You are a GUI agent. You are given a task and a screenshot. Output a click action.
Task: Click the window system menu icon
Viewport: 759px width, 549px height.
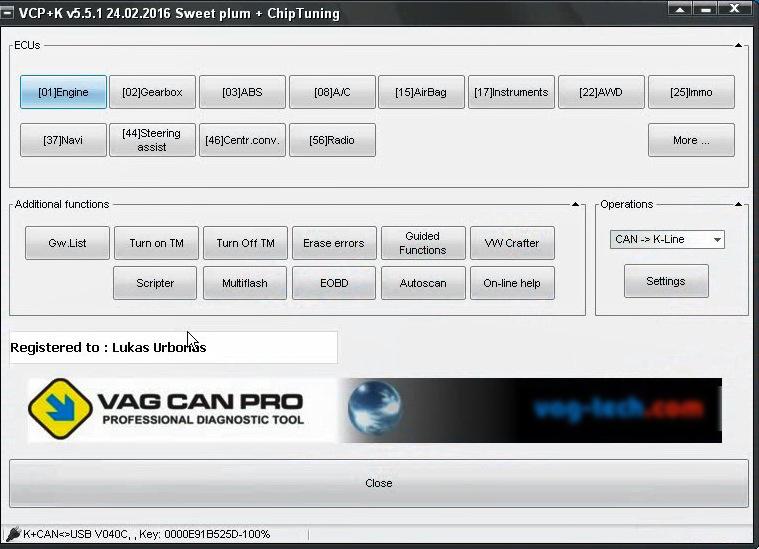tap(9, 13)
